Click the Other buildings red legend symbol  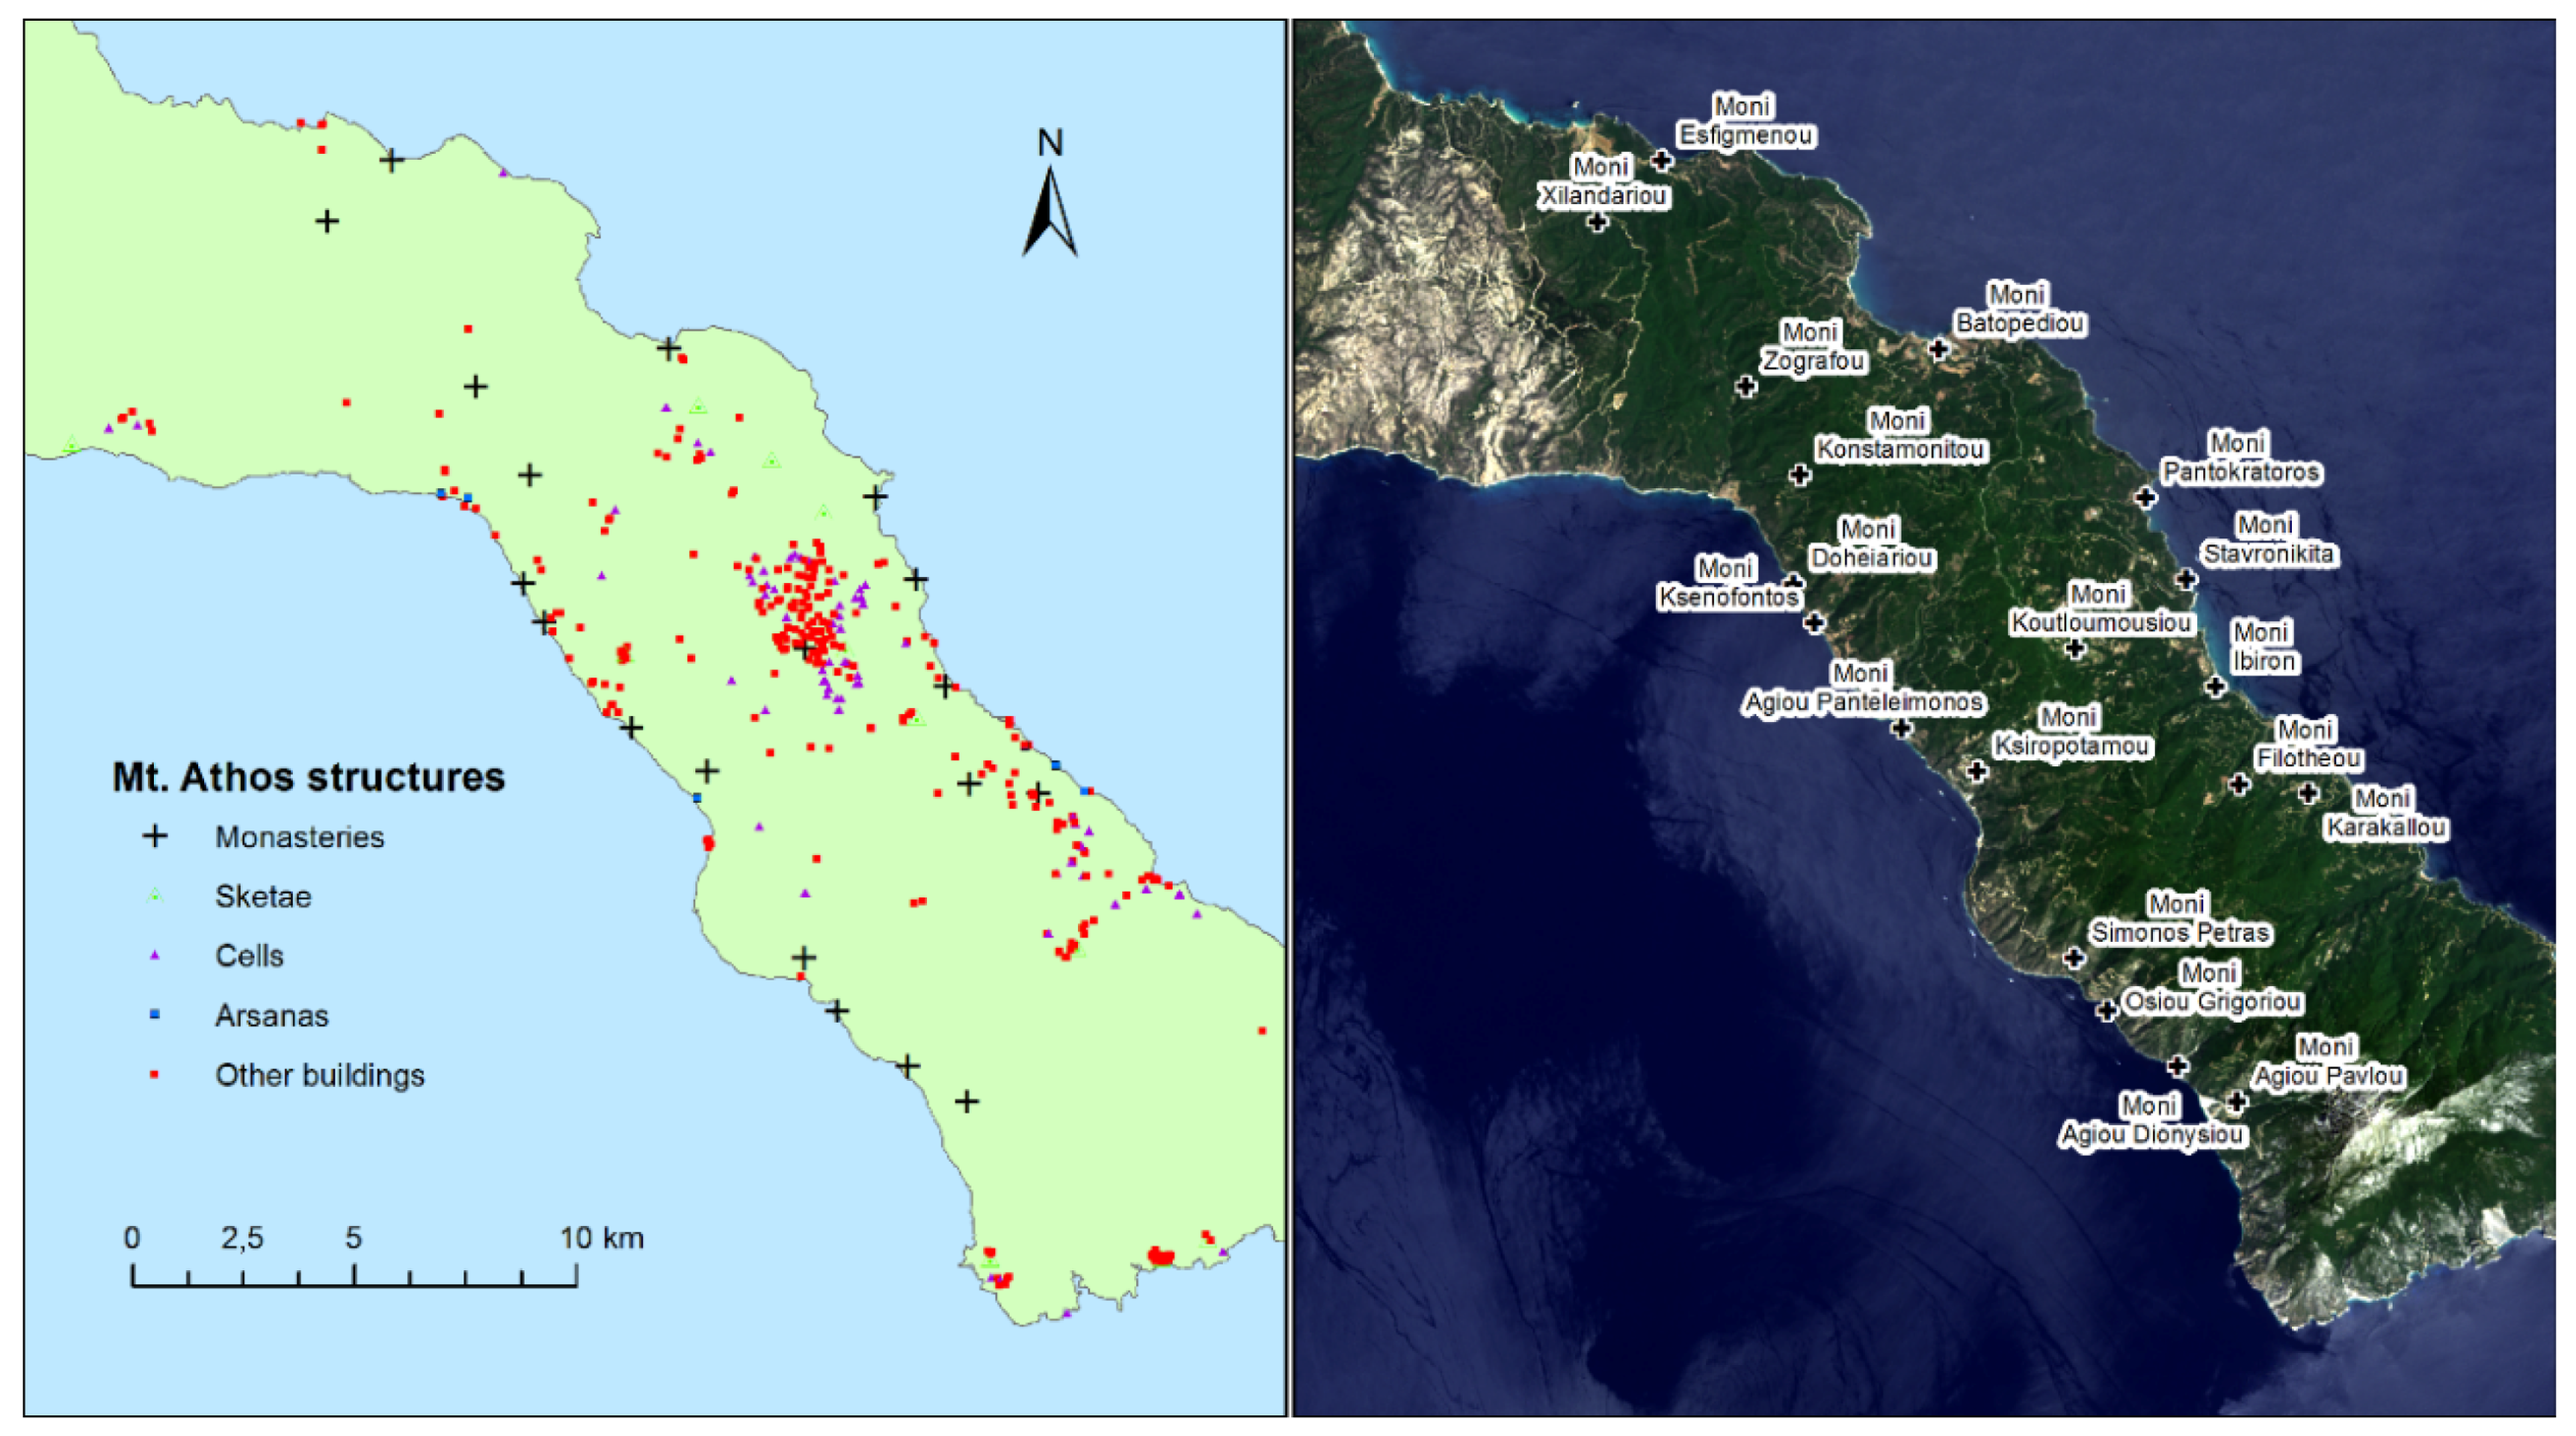[x=155, y=1075]
